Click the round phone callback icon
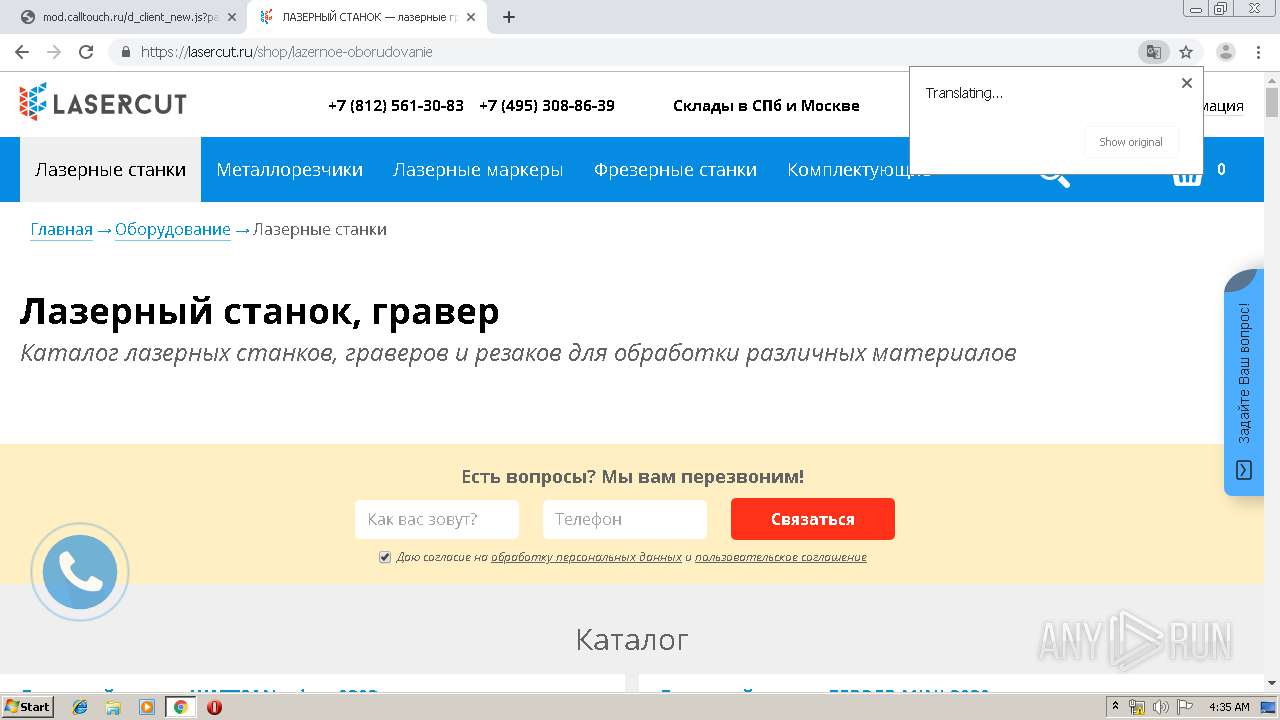 pos(80,572)
